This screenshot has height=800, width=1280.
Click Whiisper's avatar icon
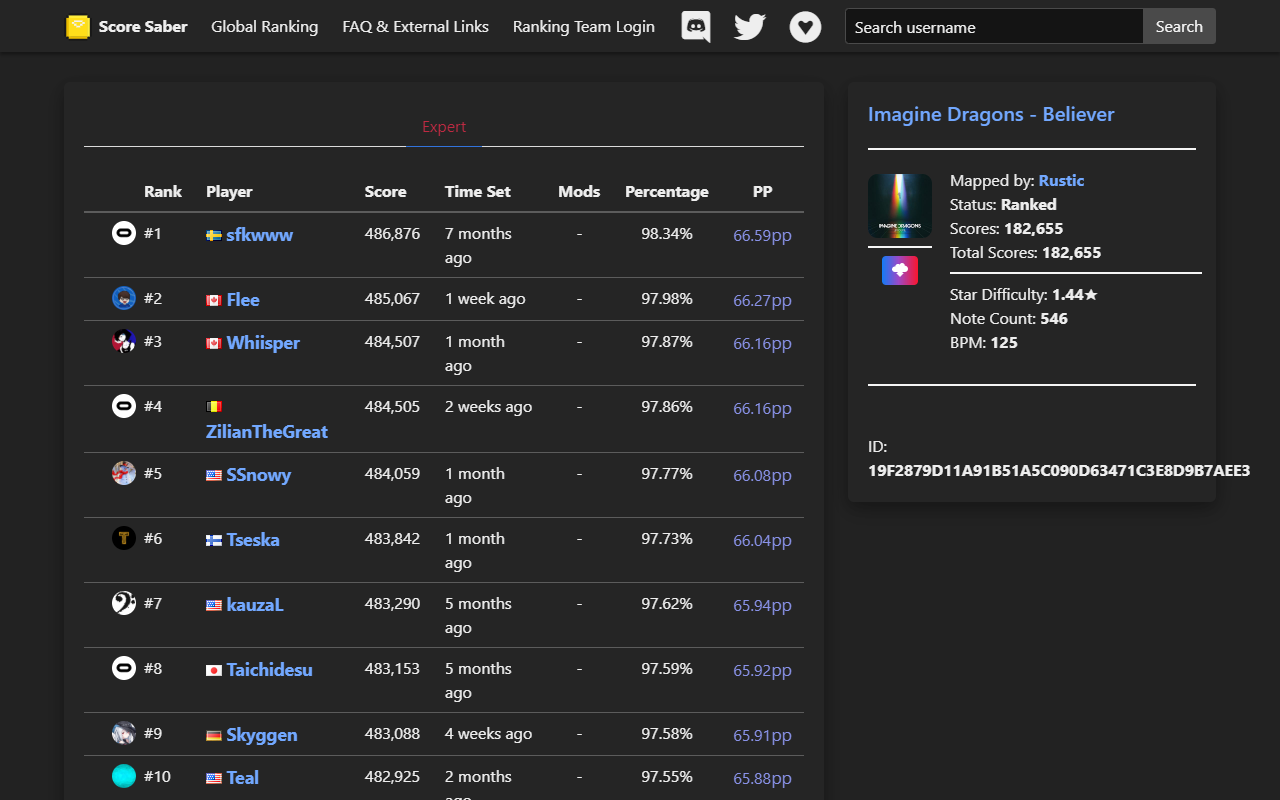pyautogui.click(x=124, y=341)
